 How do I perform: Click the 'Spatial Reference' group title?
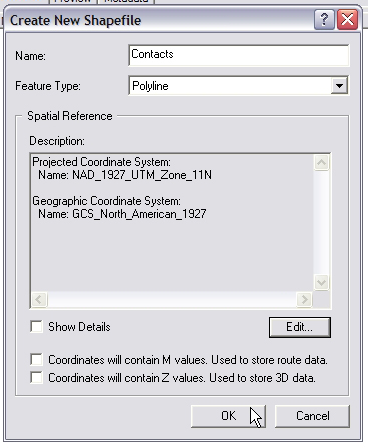[70, 116]
